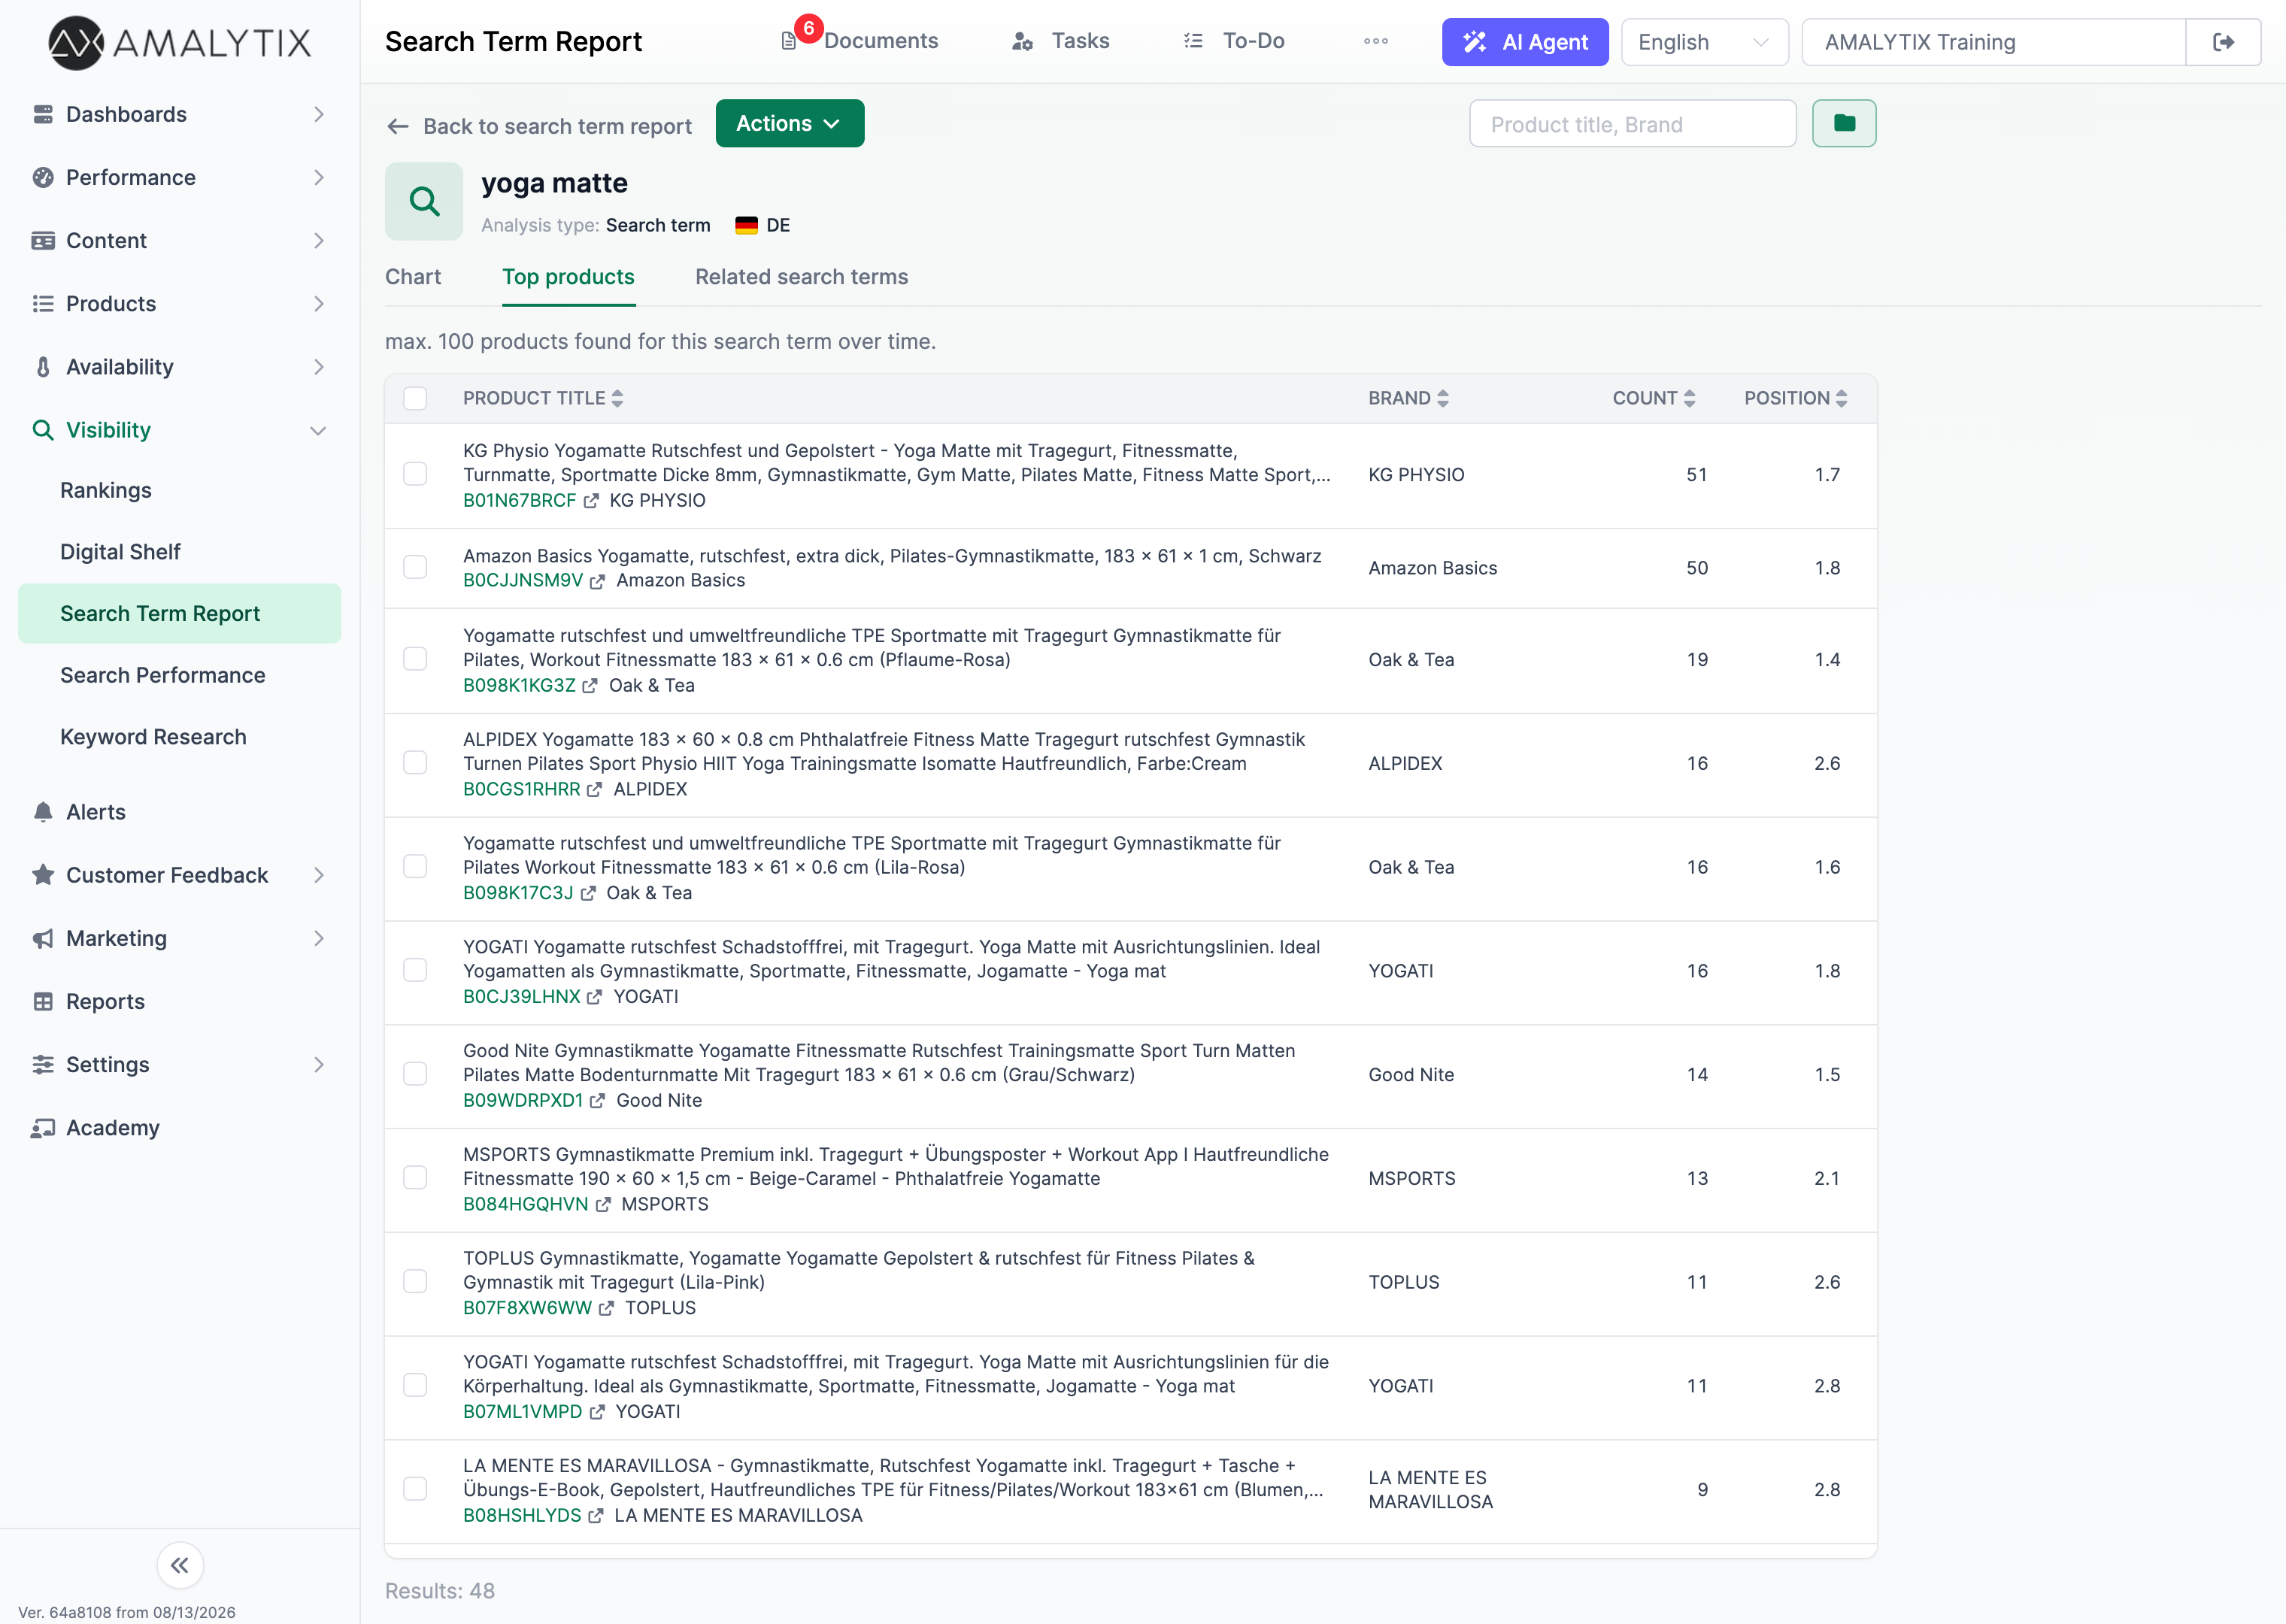
Task: Expand the Availability menu
Action: click(x=180, y=367)
